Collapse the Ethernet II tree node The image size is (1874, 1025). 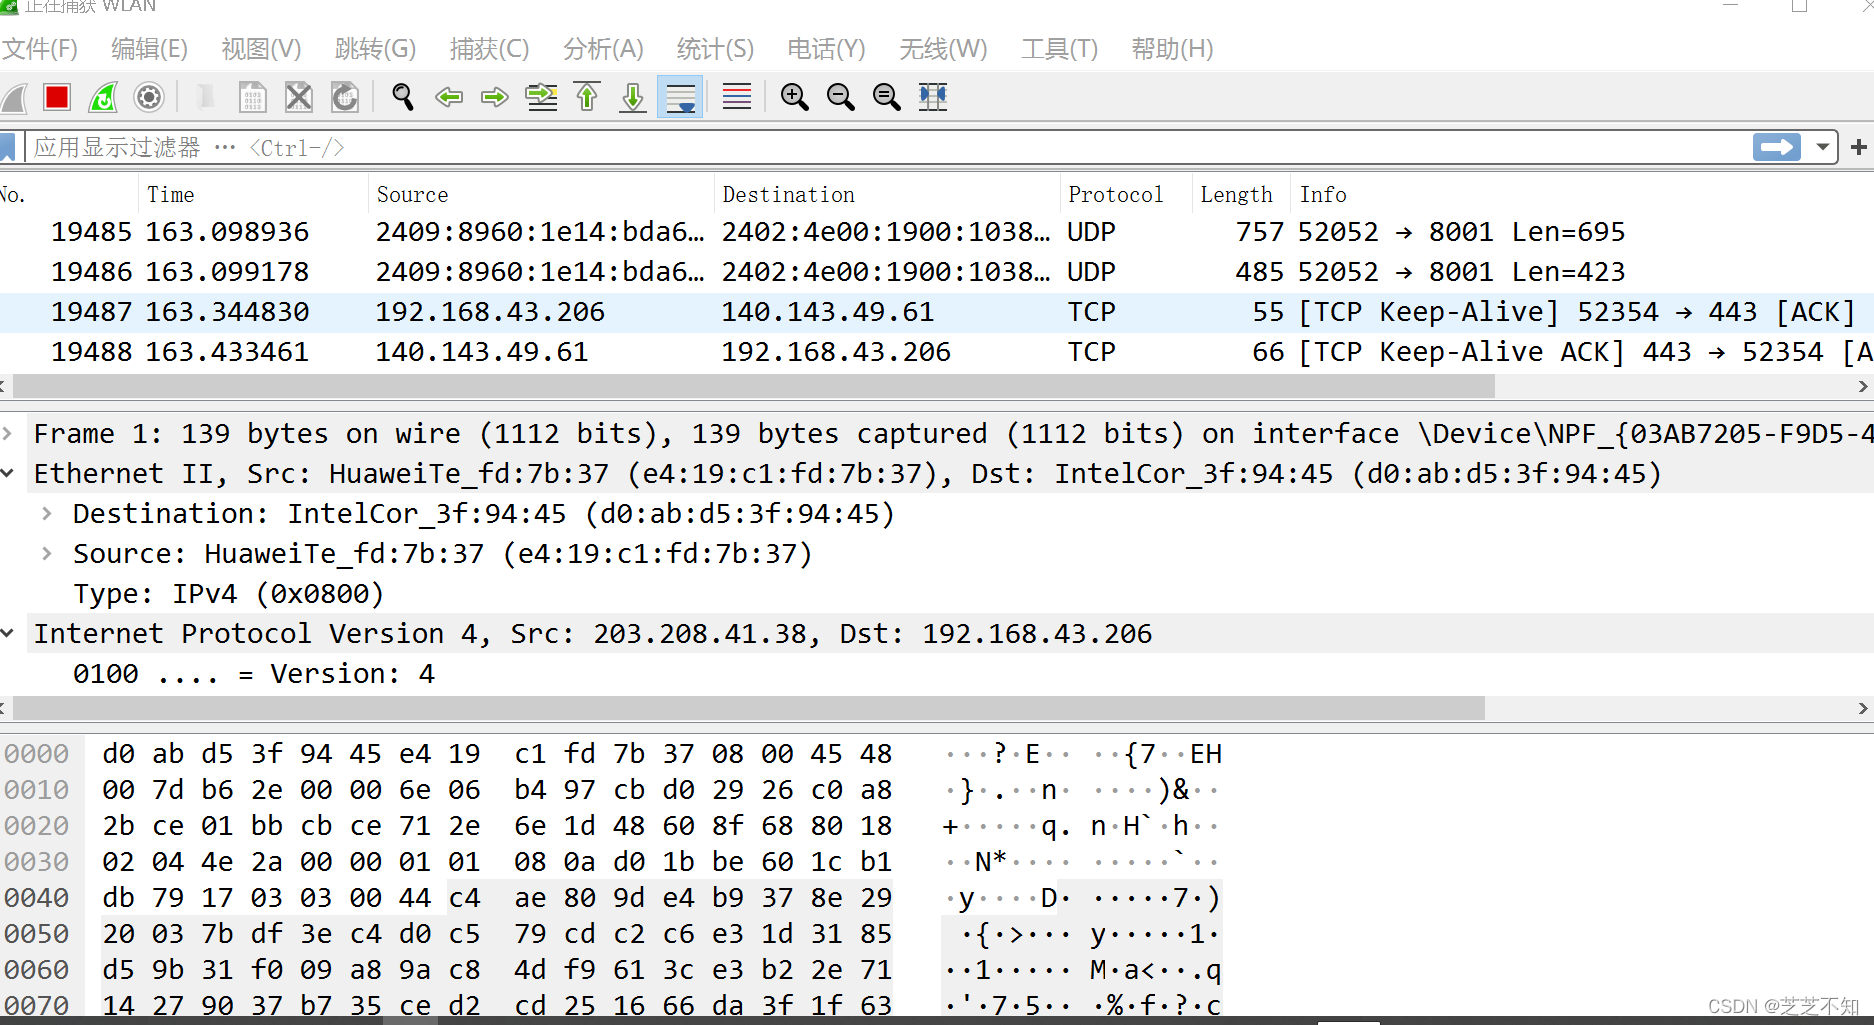8,473
